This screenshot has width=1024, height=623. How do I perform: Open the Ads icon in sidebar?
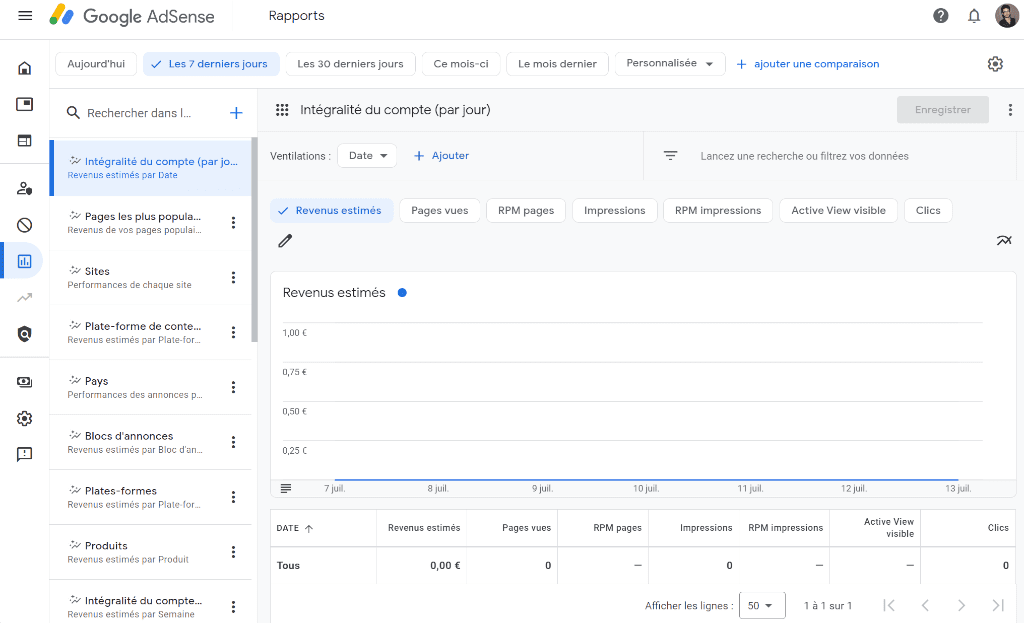pyautogui.click(x=24, y=104)
